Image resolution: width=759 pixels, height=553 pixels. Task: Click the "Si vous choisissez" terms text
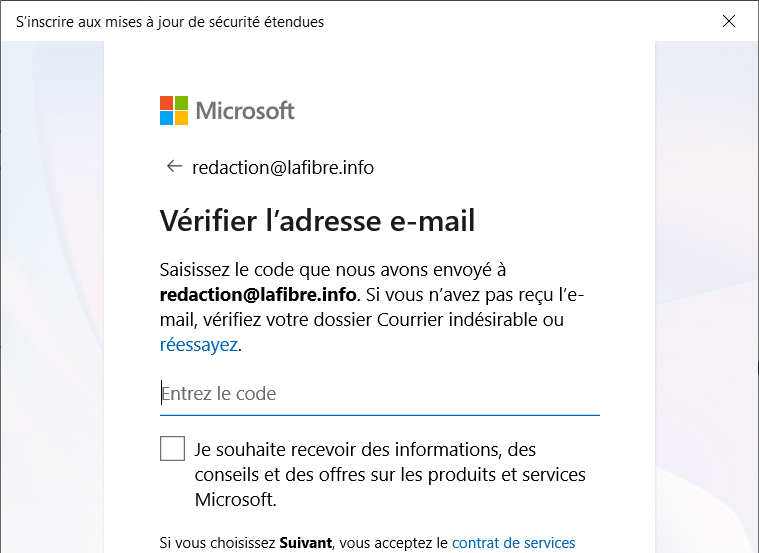(x=217, y=543)
